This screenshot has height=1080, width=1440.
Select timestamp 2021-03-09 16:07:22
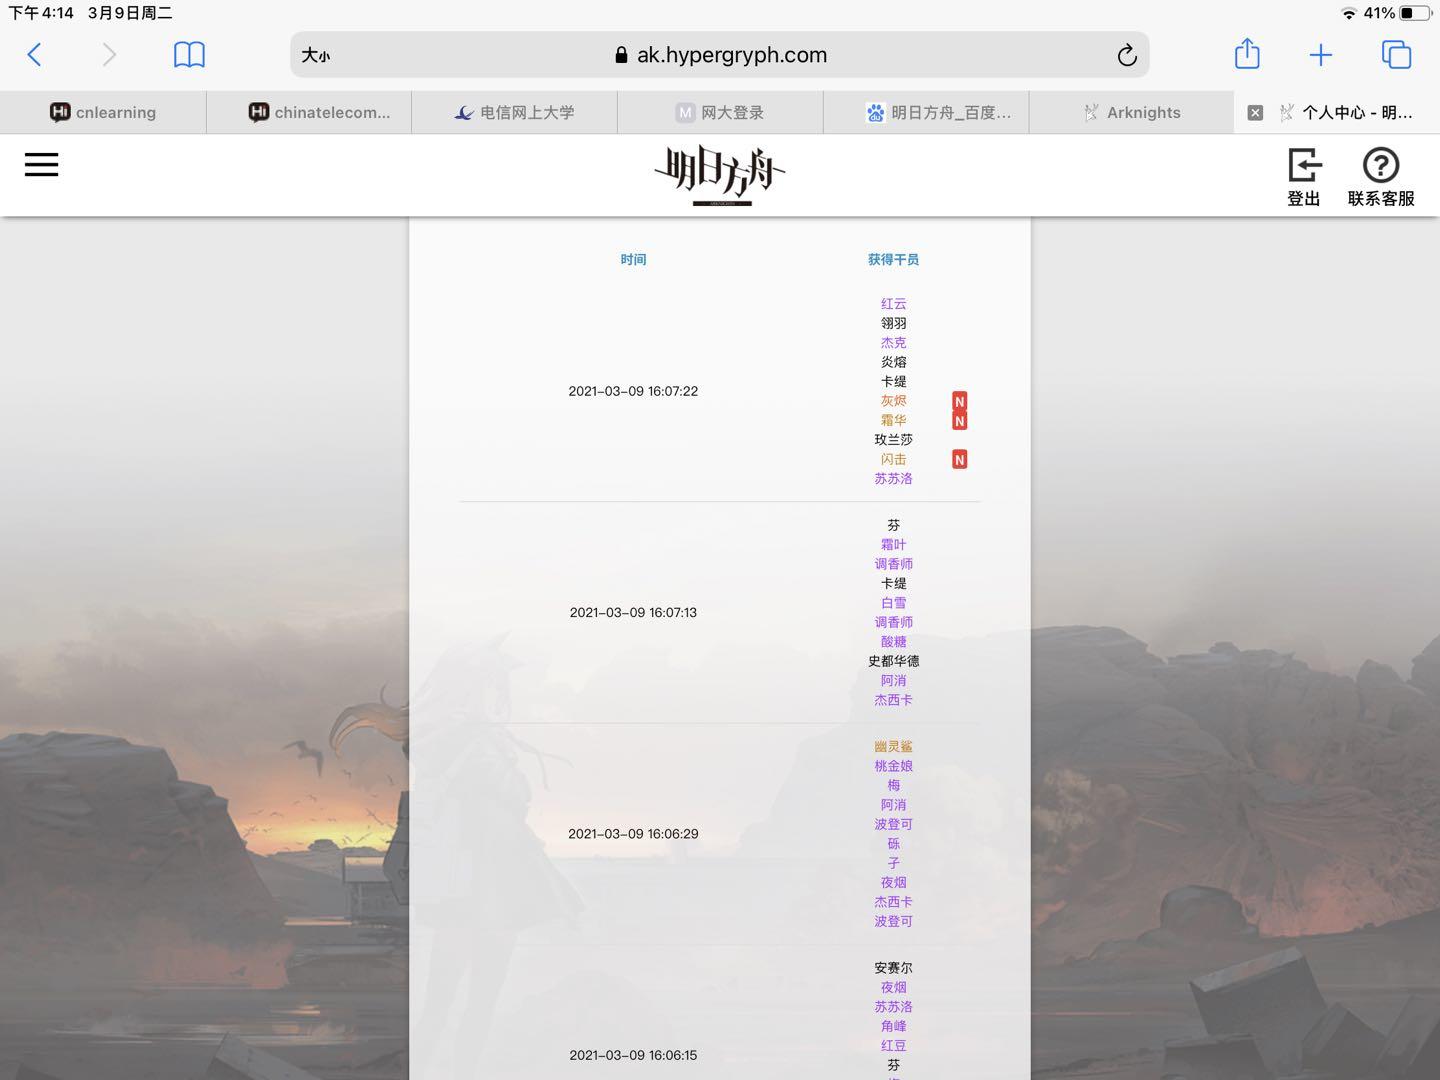pyautogui.click(x=633, y=391)
